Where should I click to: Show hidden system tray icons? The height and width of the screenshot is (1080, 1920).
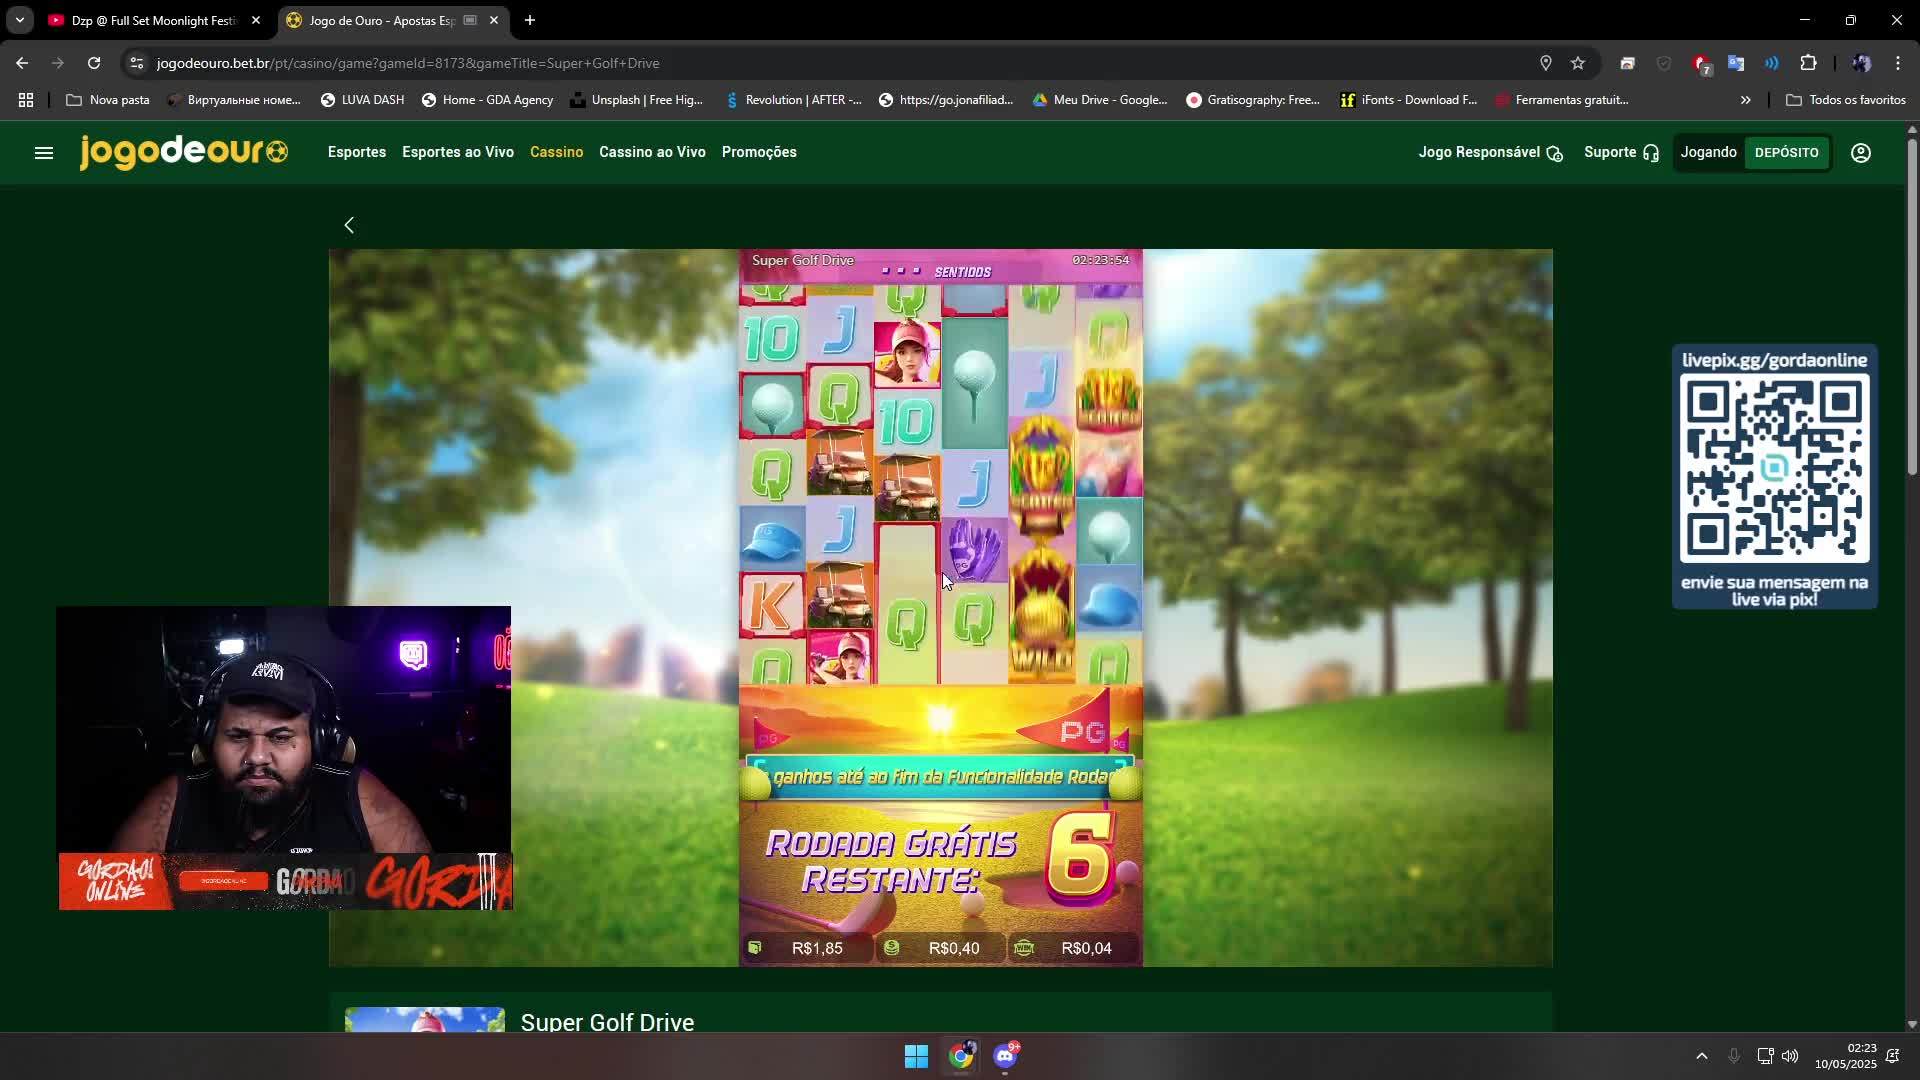tap(1702, 1056)
